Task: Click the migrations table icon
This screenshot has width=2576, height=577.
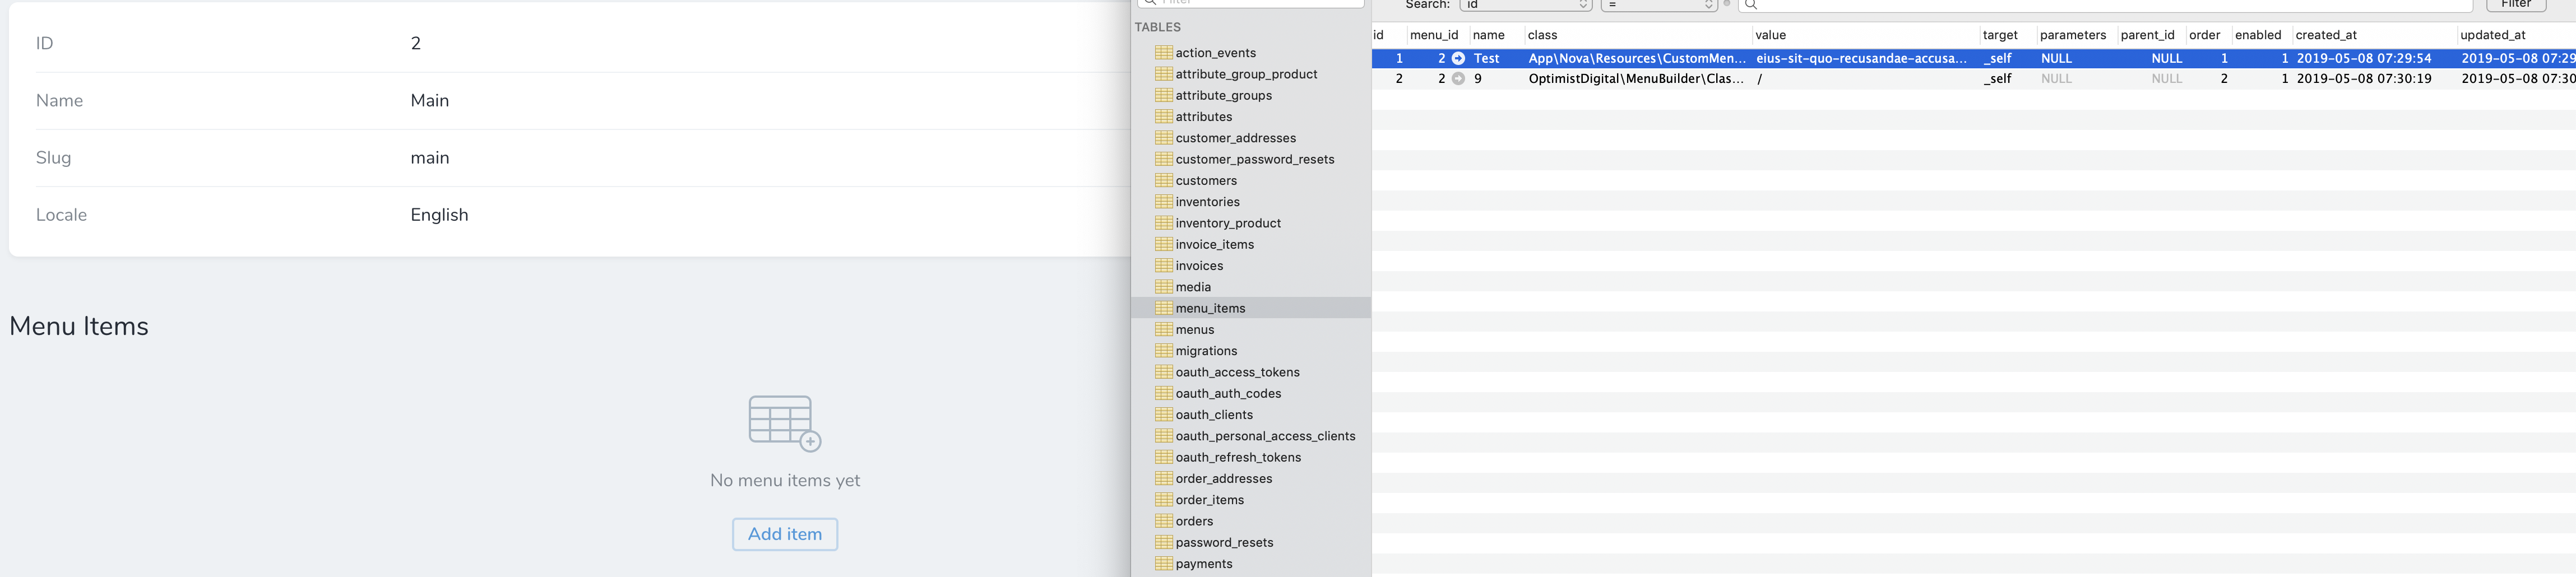Action: (1163, 351)
